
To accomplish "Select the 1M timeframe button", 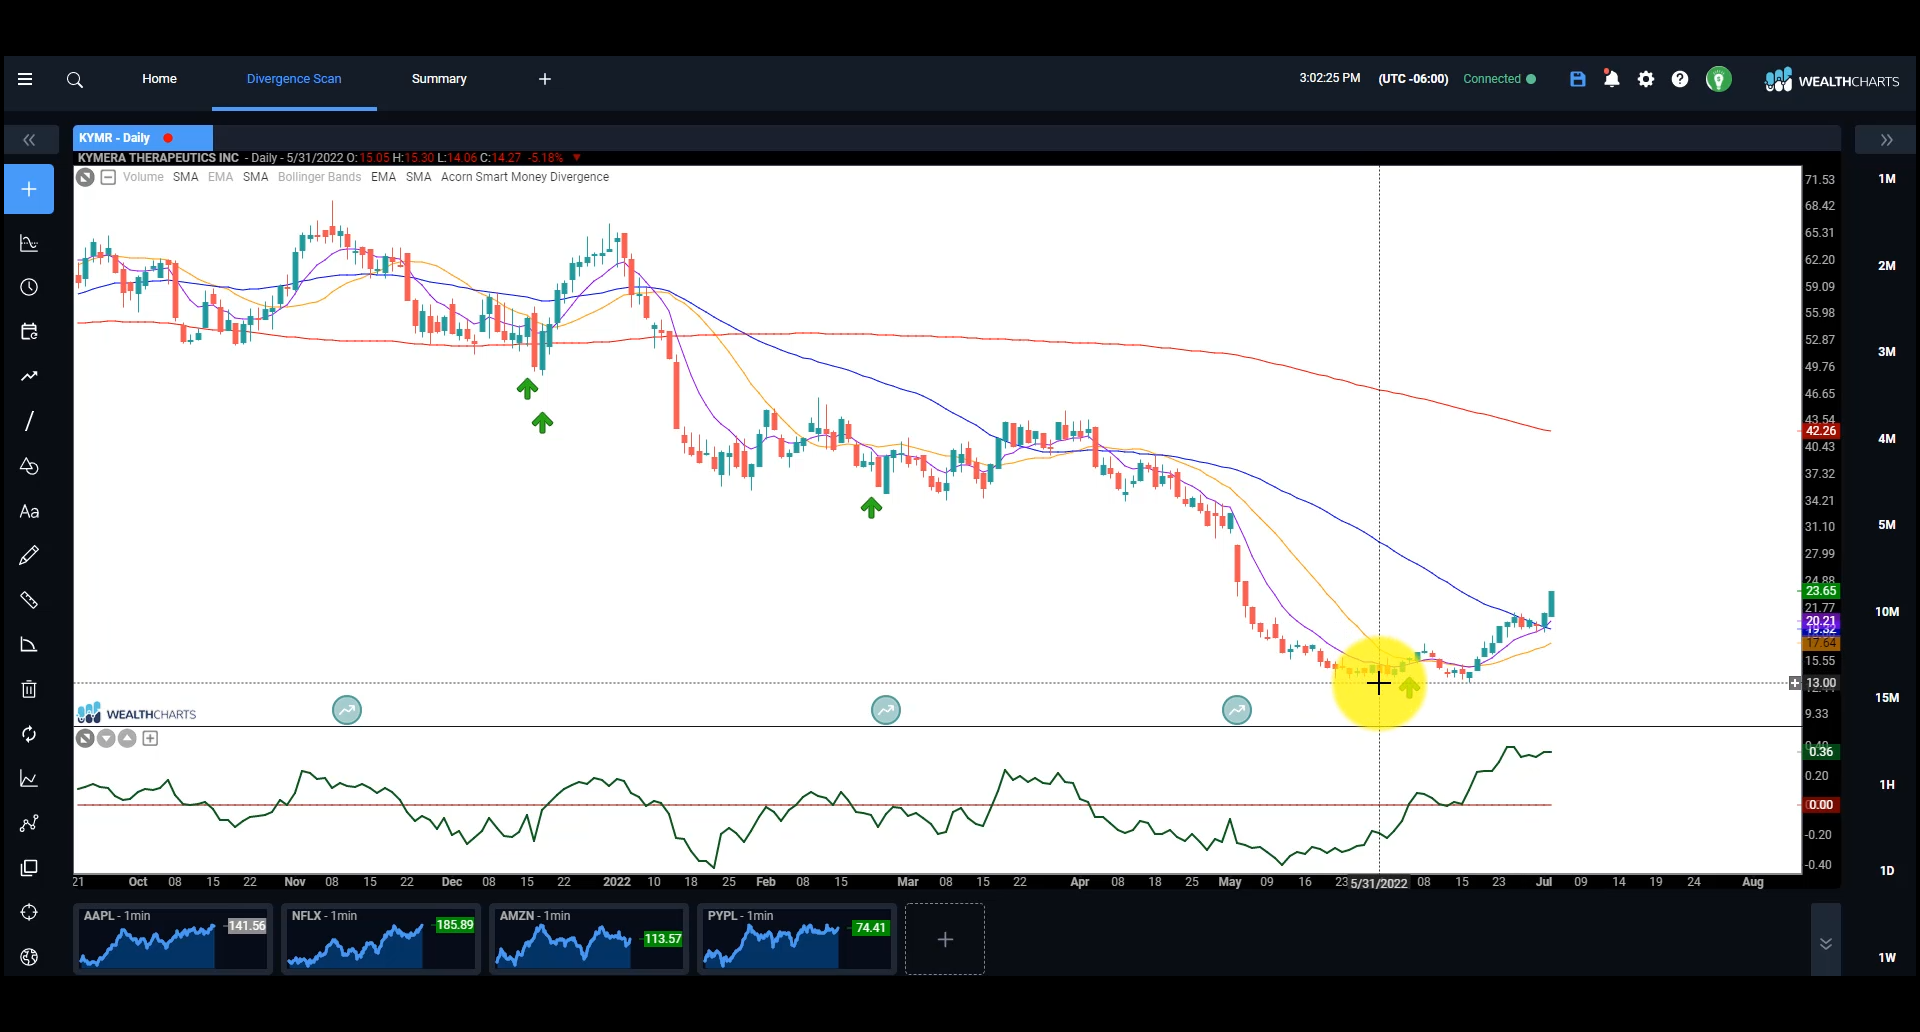I will click(1887, 179).
